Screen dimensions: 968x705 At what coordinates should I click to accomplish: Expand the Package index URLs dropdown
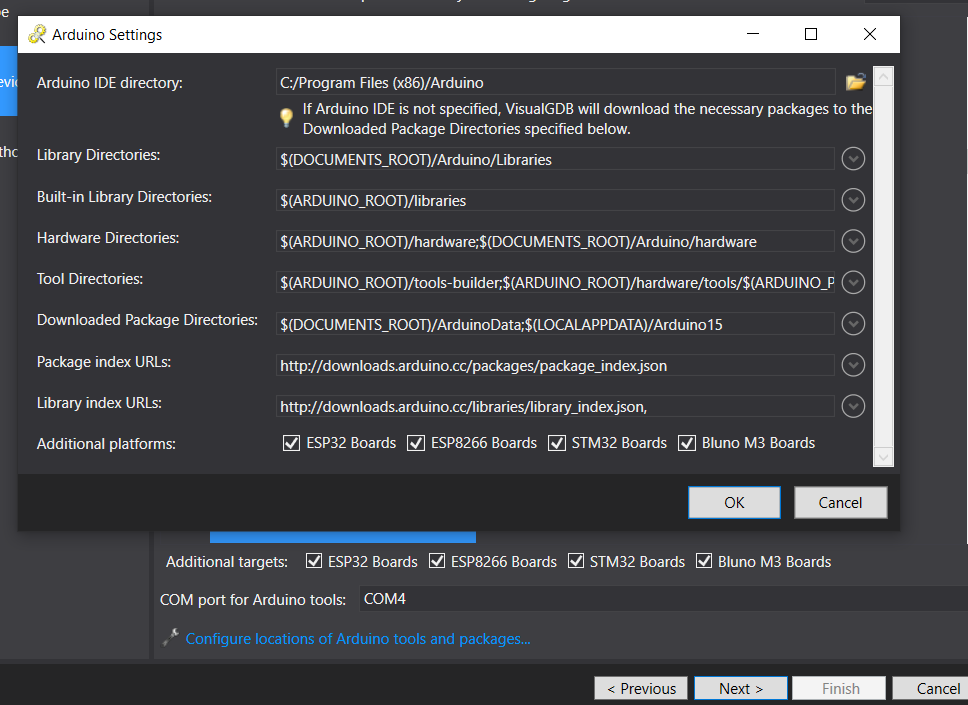pos(853,365)
